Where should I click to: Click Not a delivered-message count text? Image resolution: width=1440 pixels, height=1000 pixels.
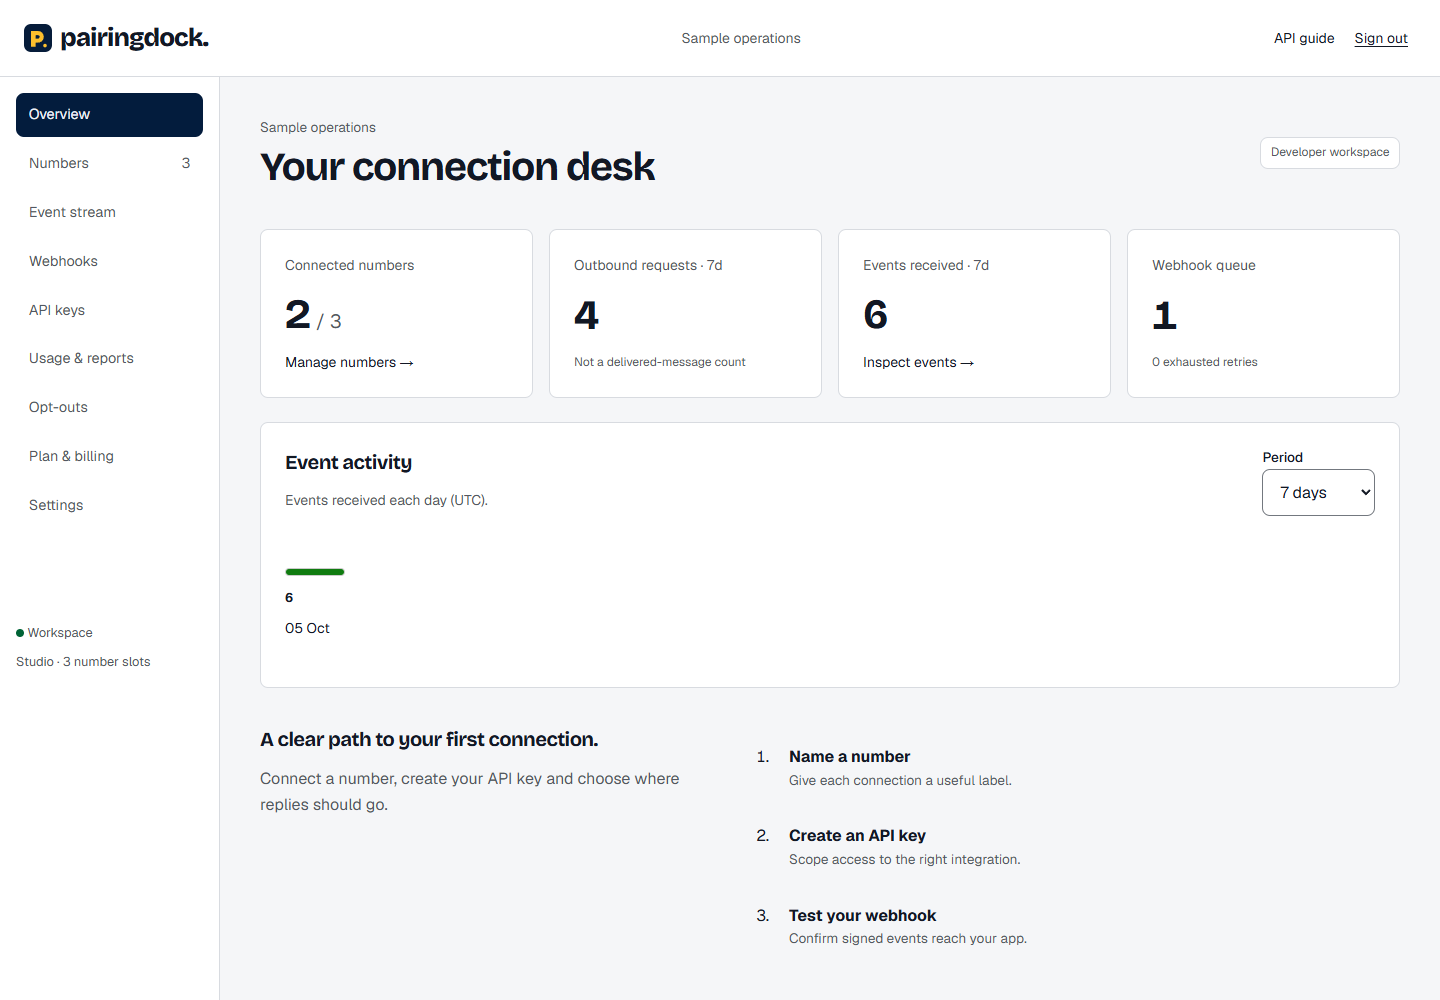pos(660,362)
